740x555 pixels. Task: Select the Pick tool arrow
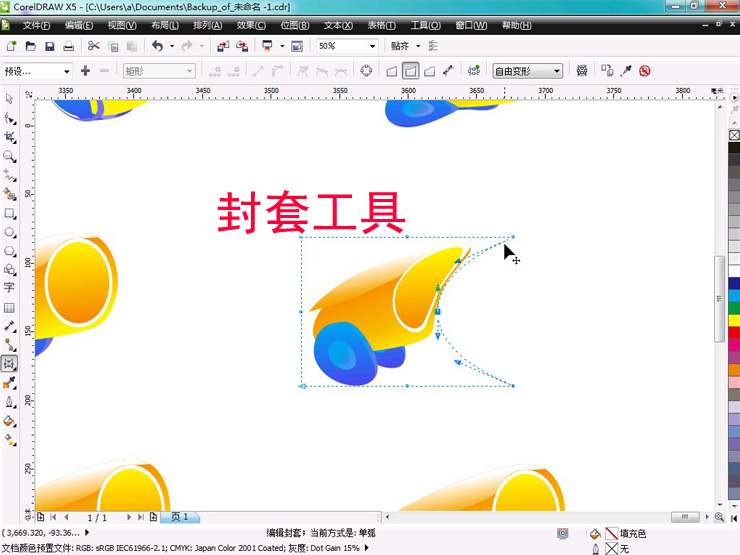pyautogui.click(x=9, y=98)
